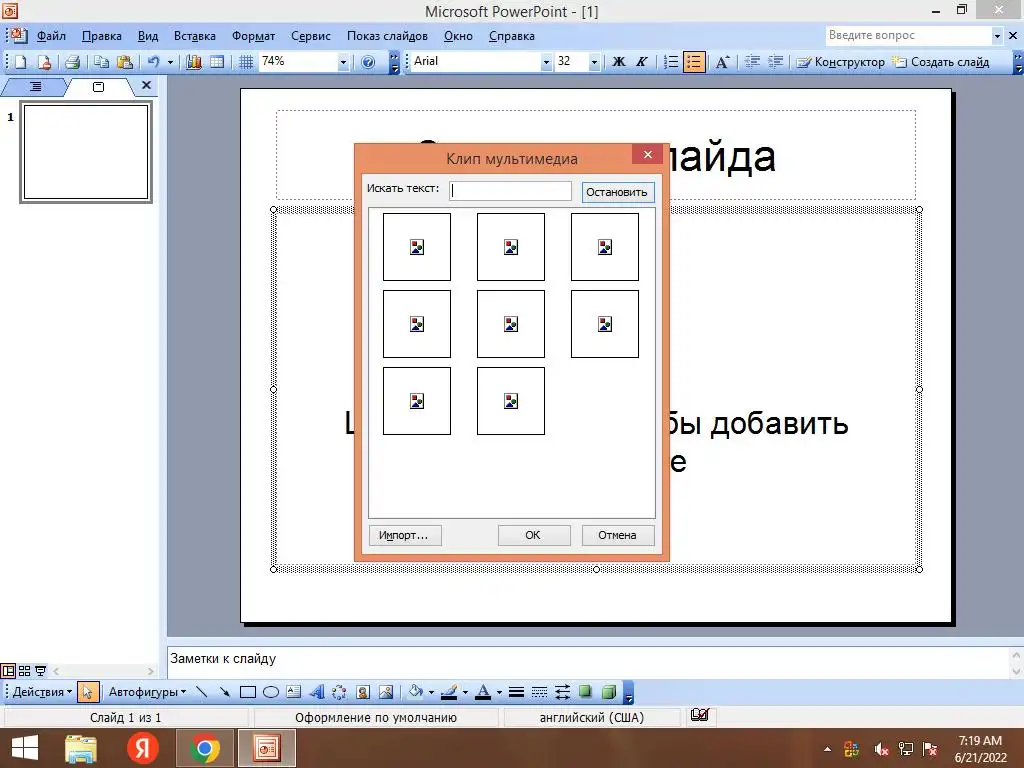Select the Oval drawing tool
This screenshot has height=768, width=1024.
[271, 692]
